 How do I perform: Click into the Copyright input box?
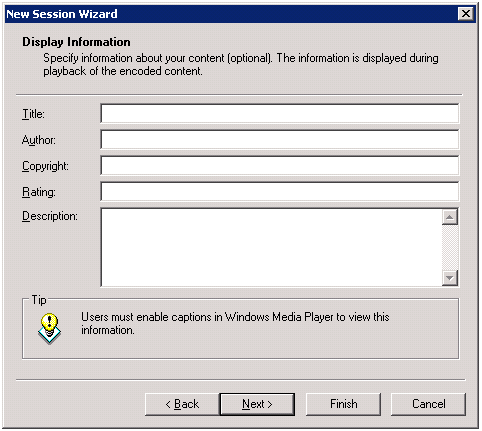[x=280, y=165]
